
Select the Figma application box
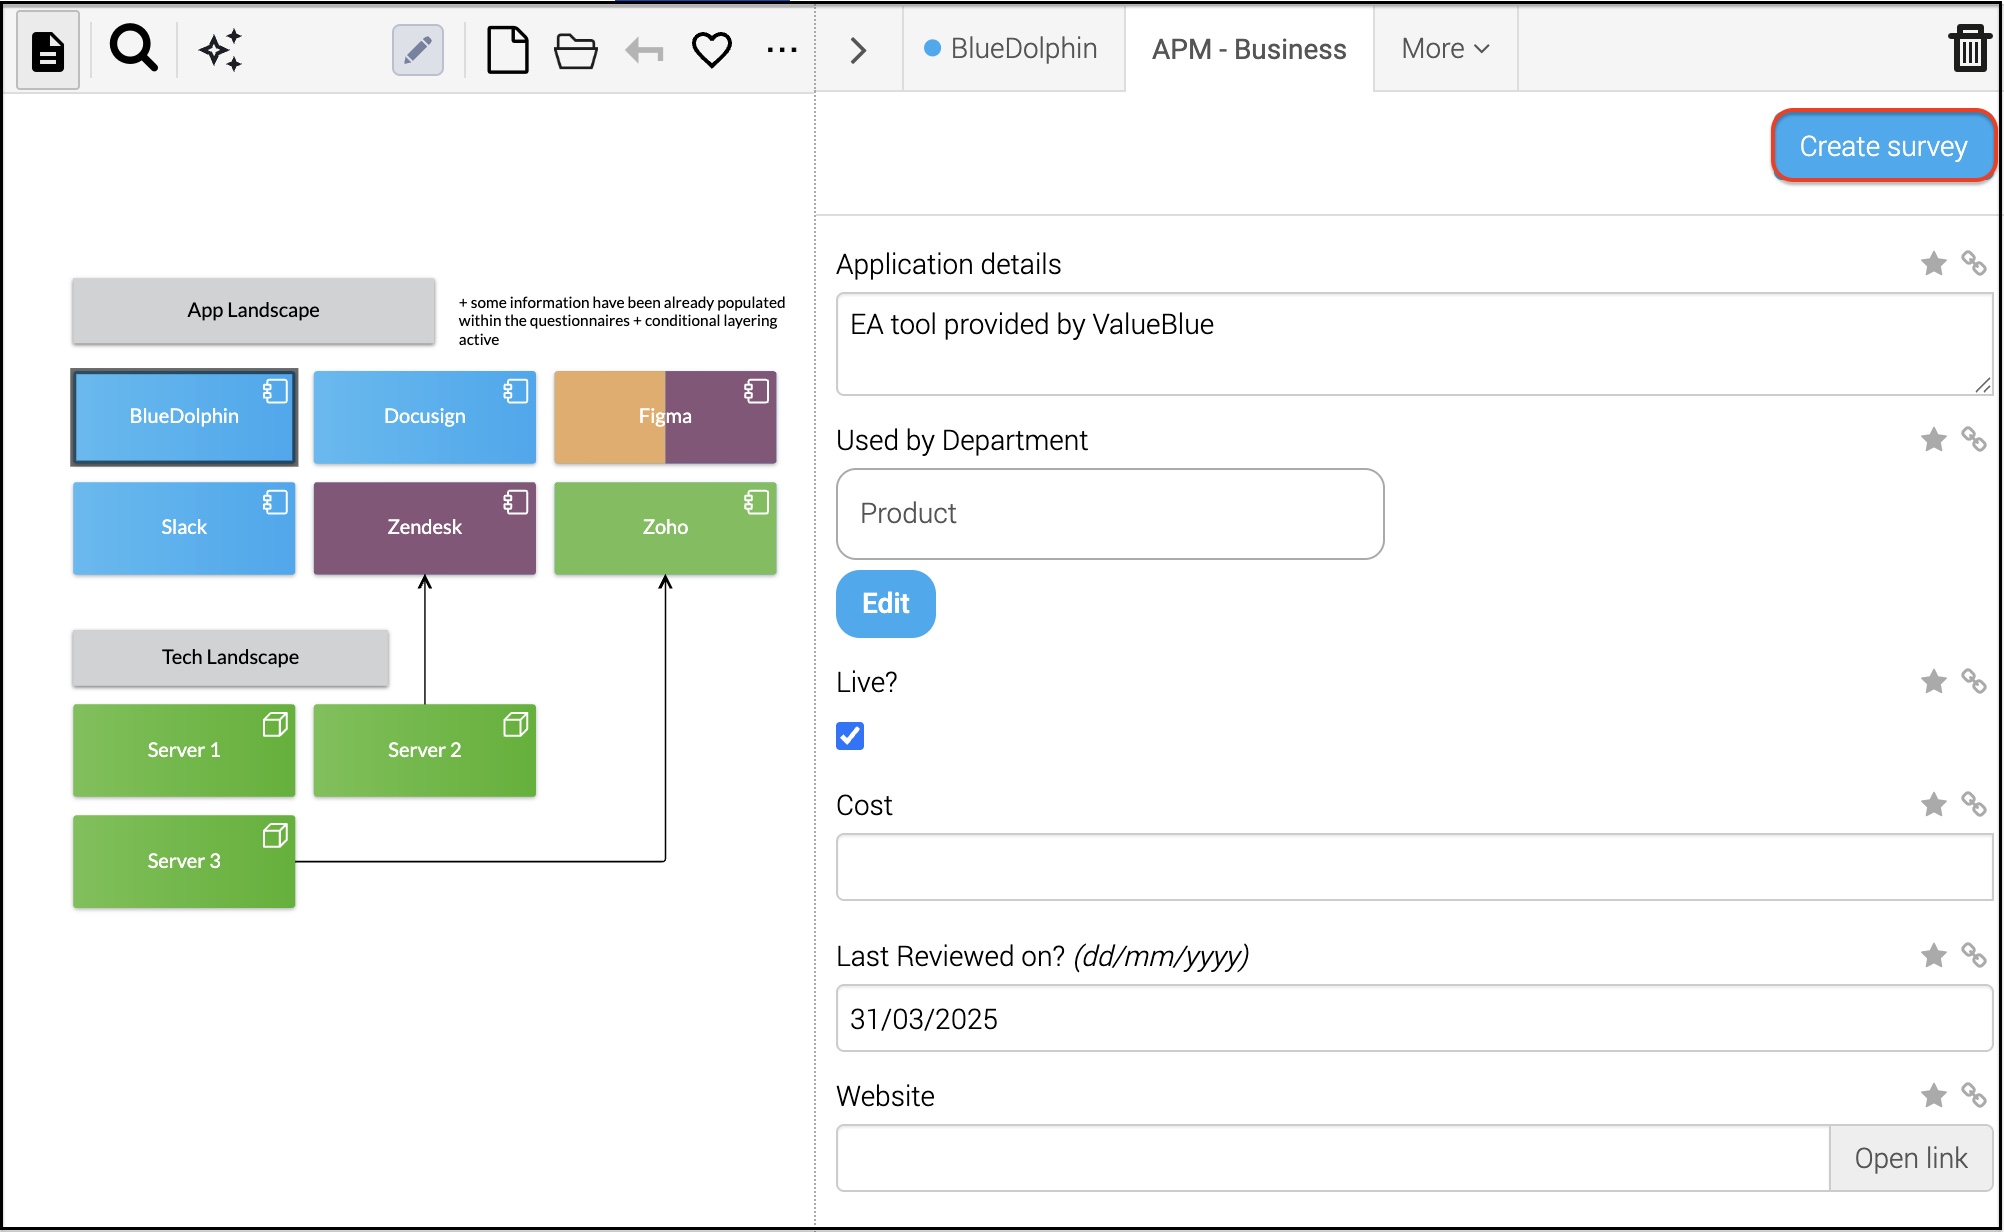(x=665, y=417)
